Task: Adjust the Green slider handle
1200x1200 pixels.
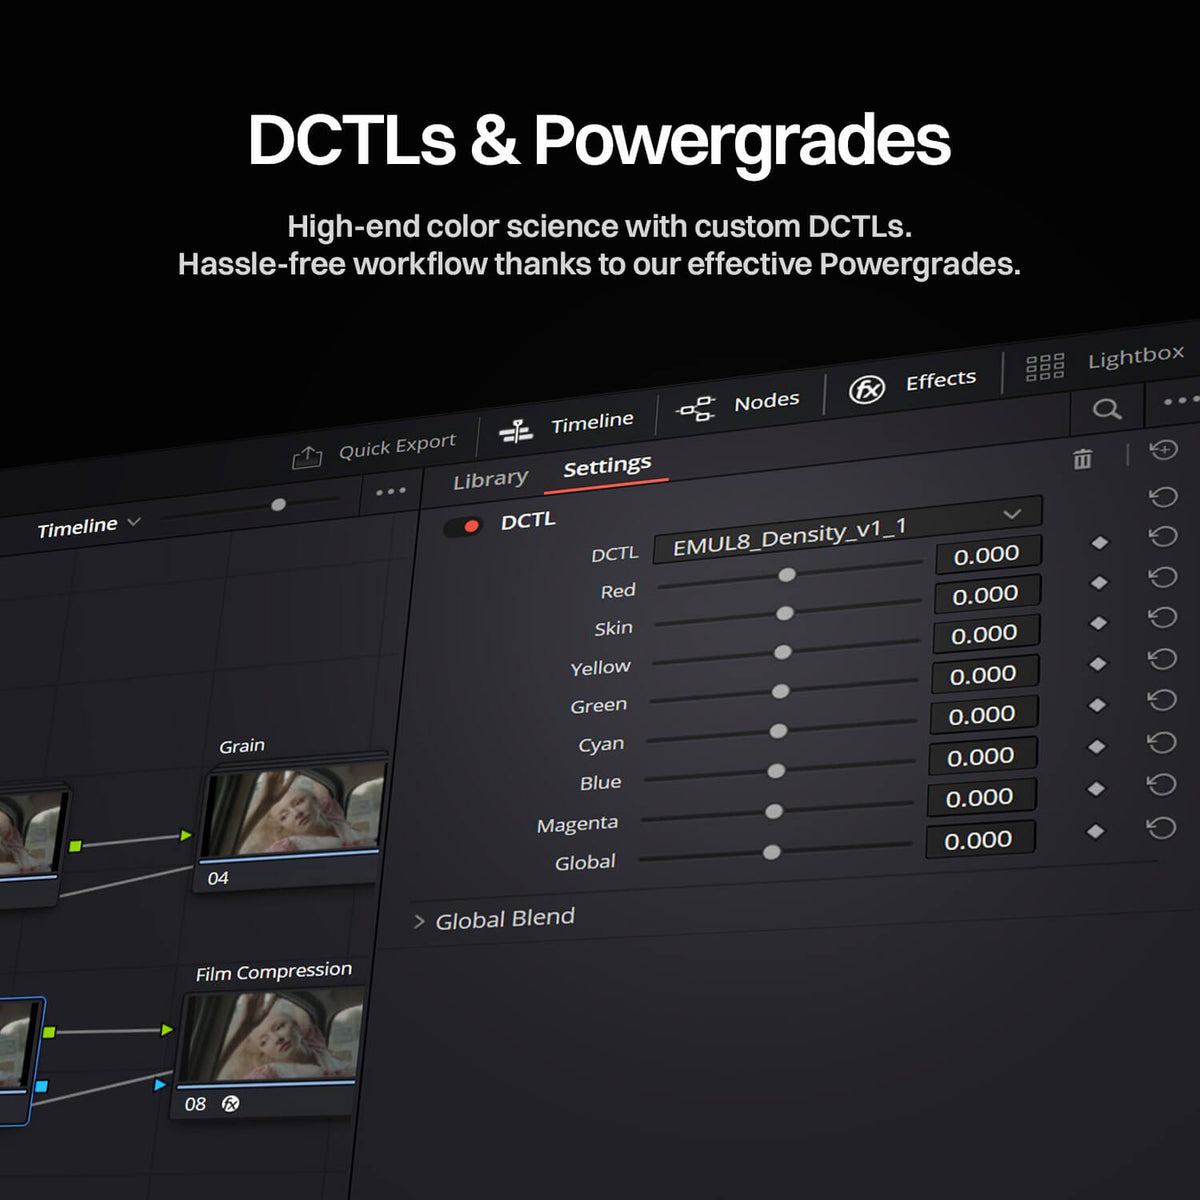Action: coord(781,691)
